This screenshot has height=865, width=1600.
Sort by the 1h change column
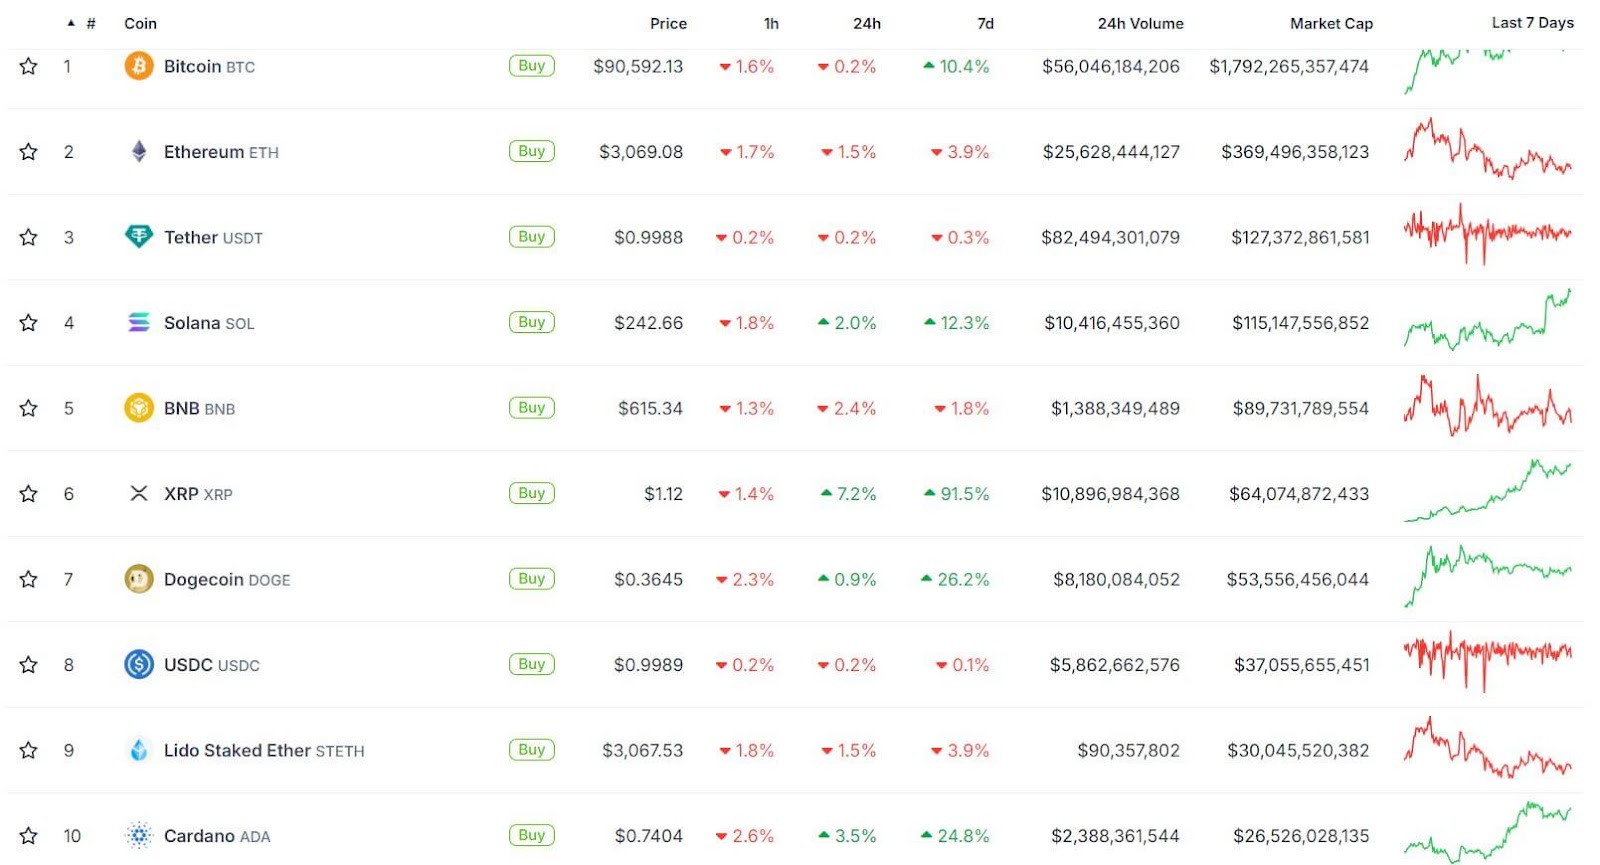tap(771, 23)
